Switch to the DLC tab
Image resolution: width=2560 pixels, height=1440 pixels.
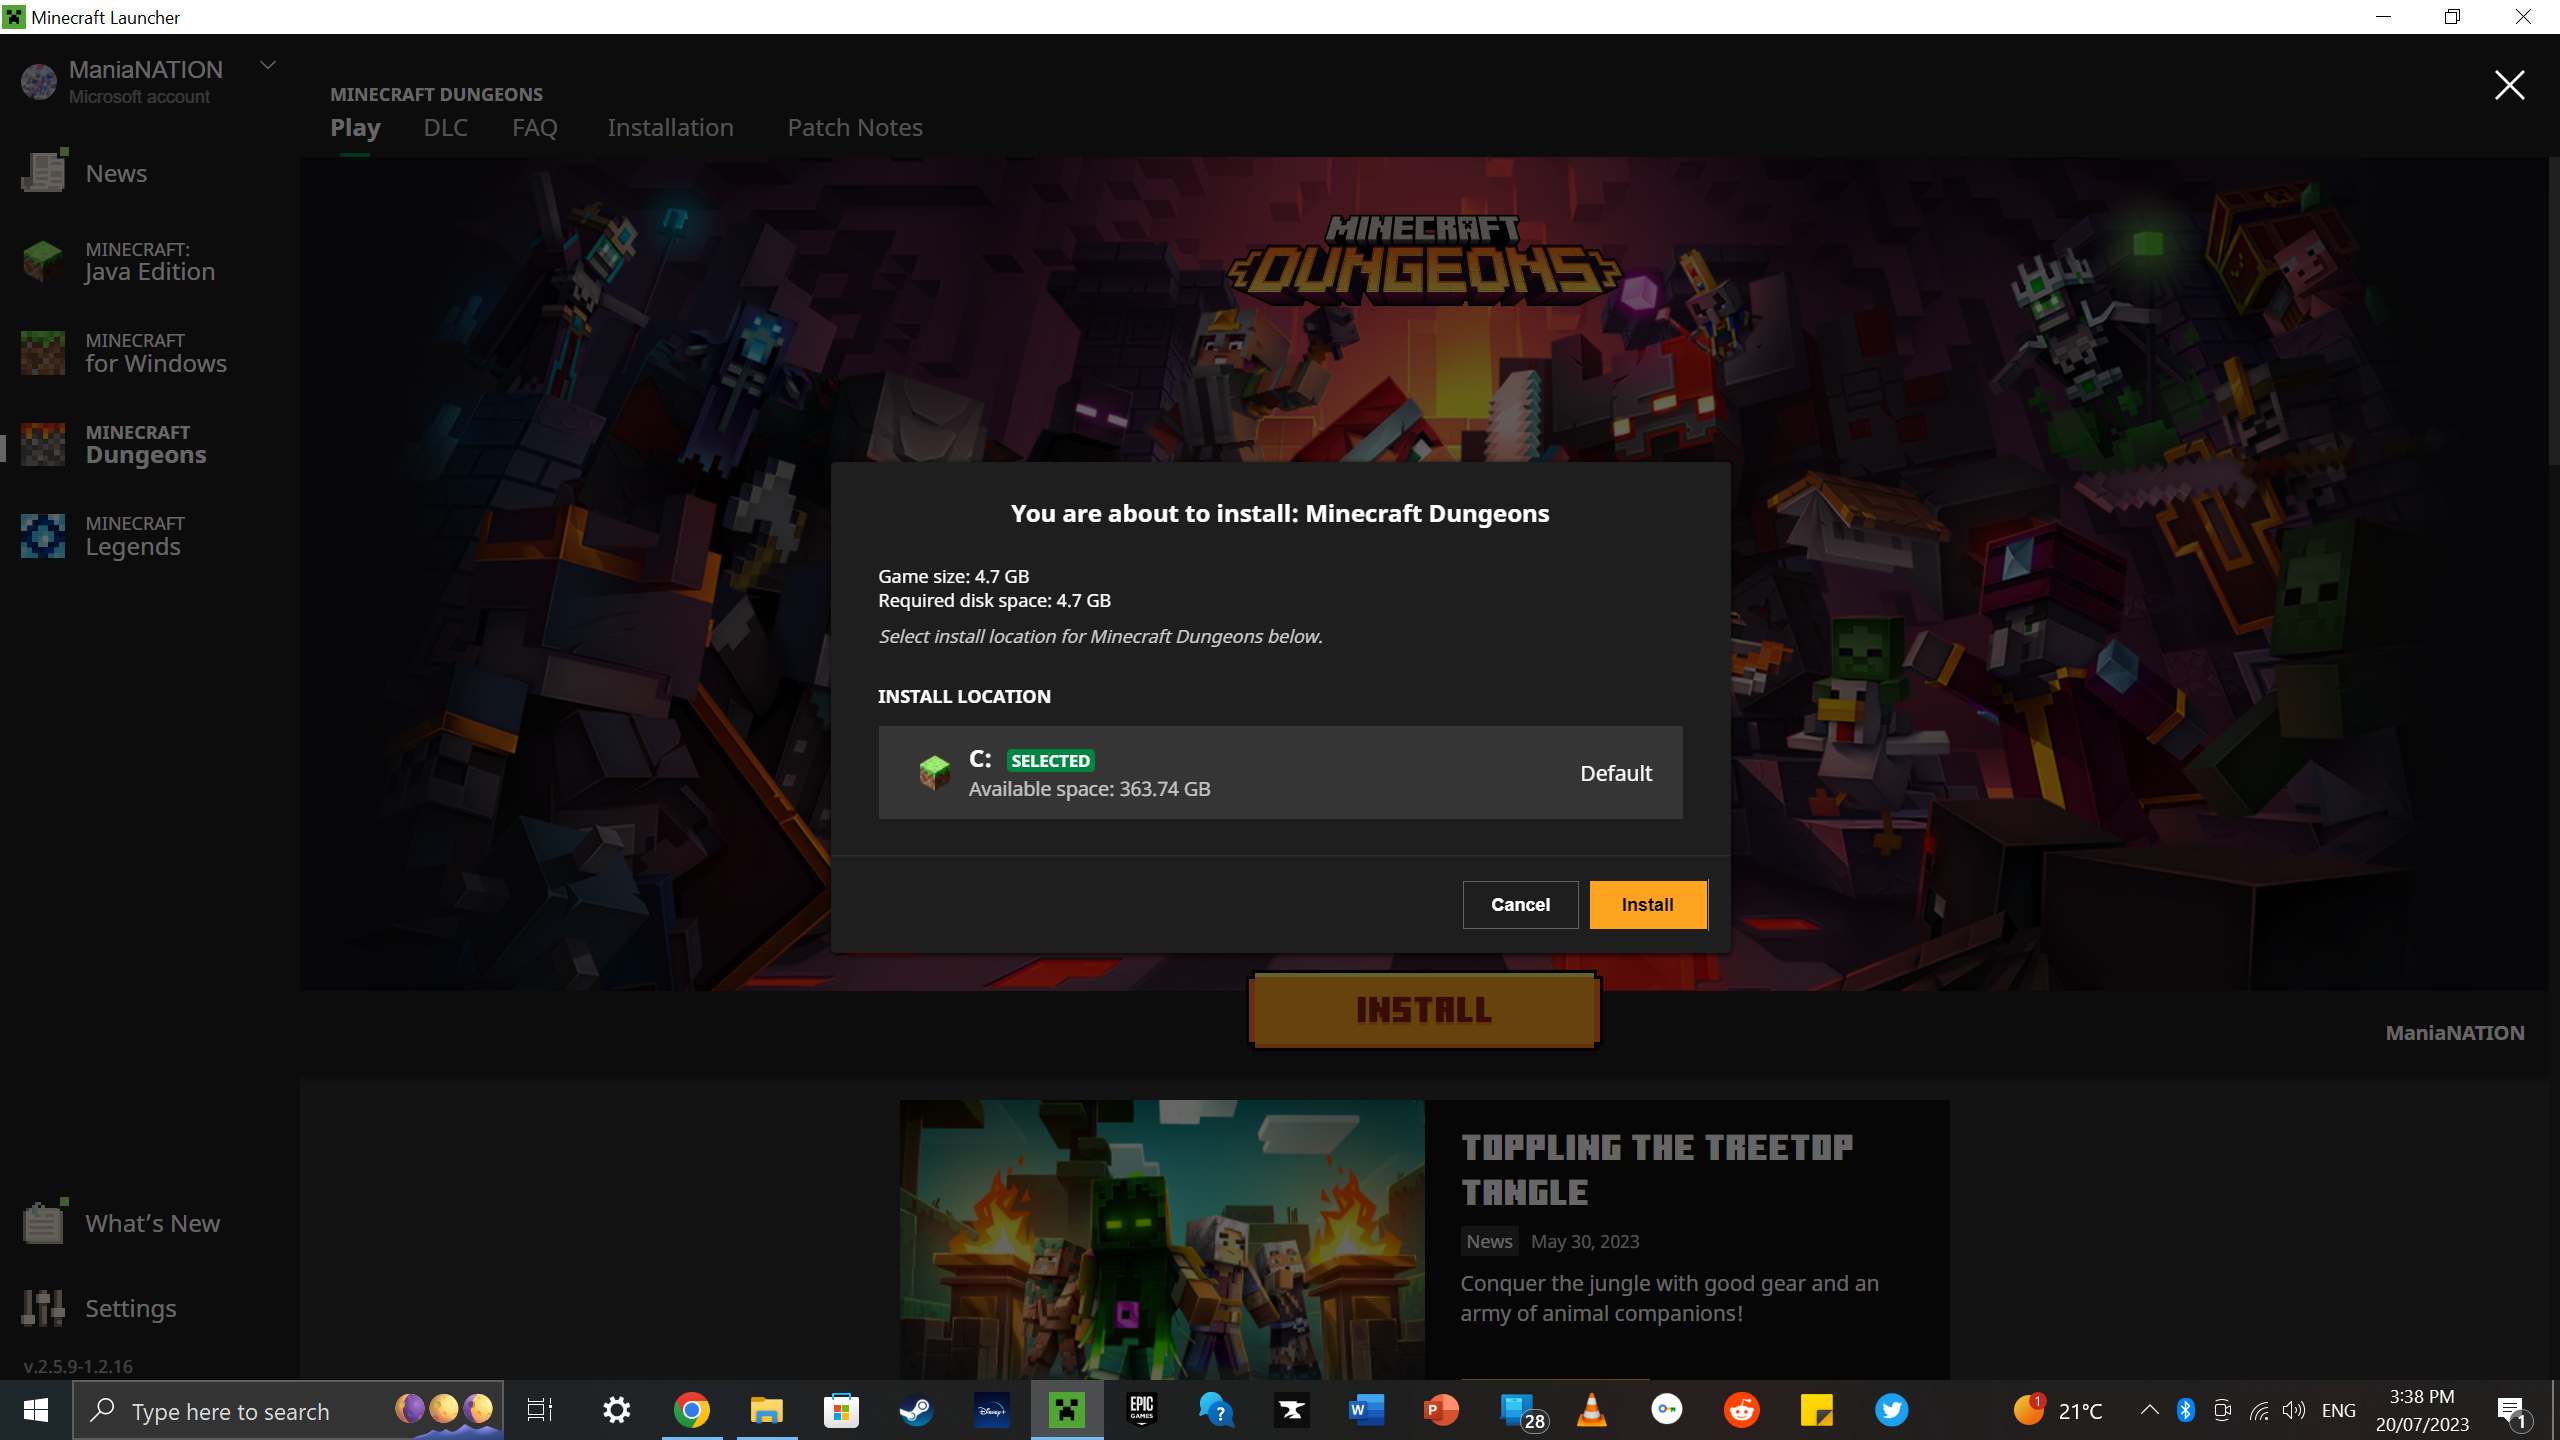click(x=445, y=128)
